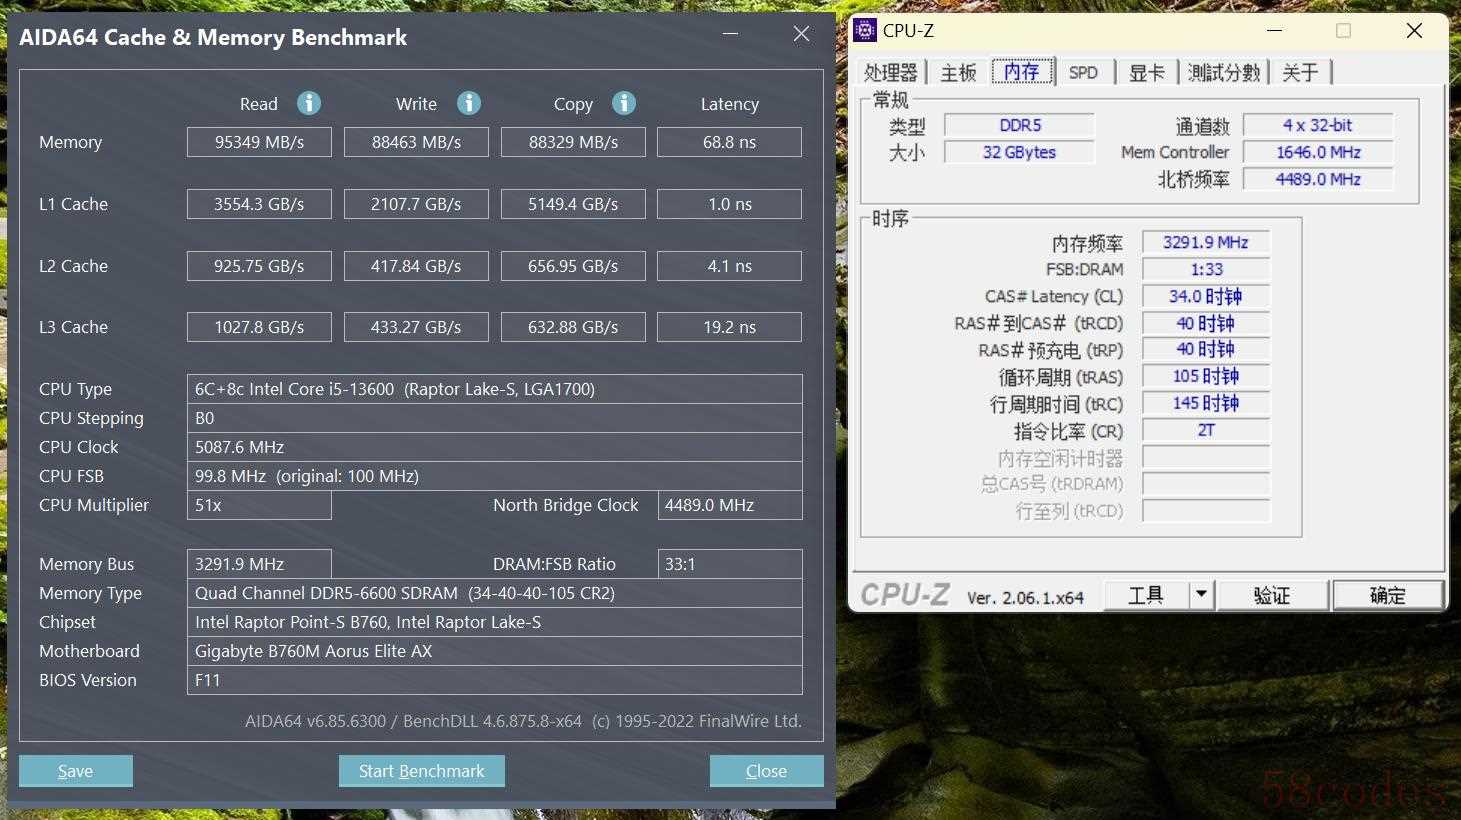Screen dimensions: 1461x820
Task: Click the L1 Cache Copy value 5149.4 GB/s
Action: click(x=573, y=204)
